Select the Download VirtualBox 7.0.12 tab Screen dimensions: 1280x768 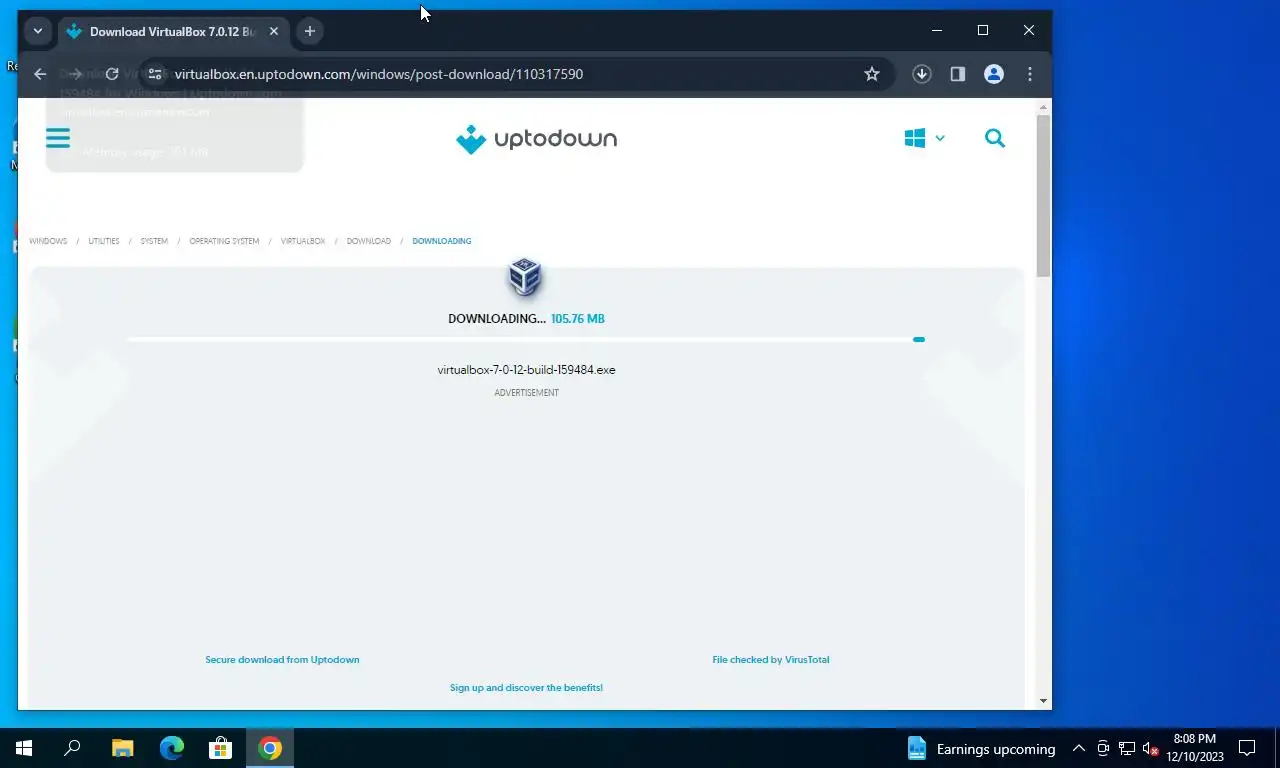click(172, 31)
